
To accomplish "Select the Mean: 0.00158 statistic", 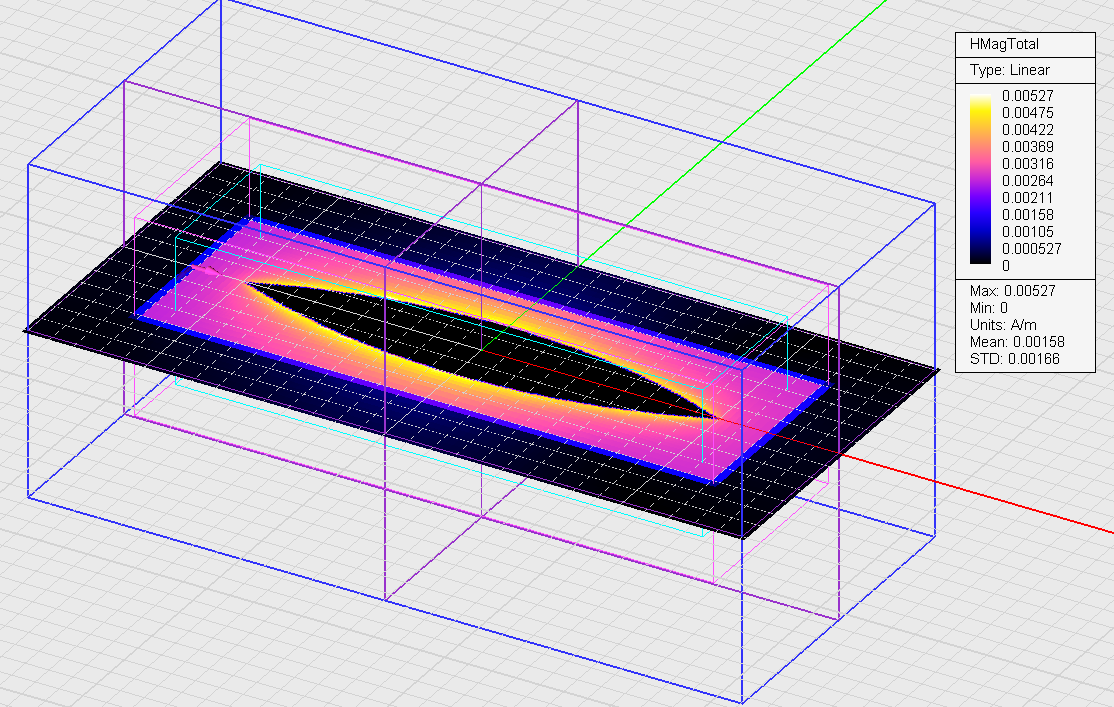I will (x=1015, y=341).
